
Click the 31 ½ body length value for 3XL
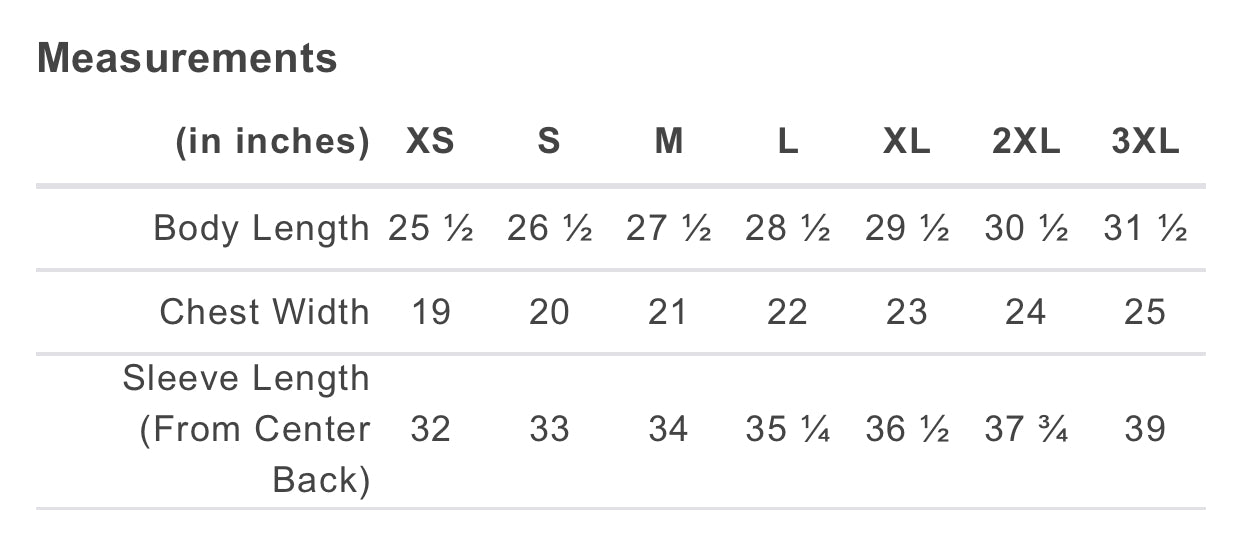pos(1145,229)
